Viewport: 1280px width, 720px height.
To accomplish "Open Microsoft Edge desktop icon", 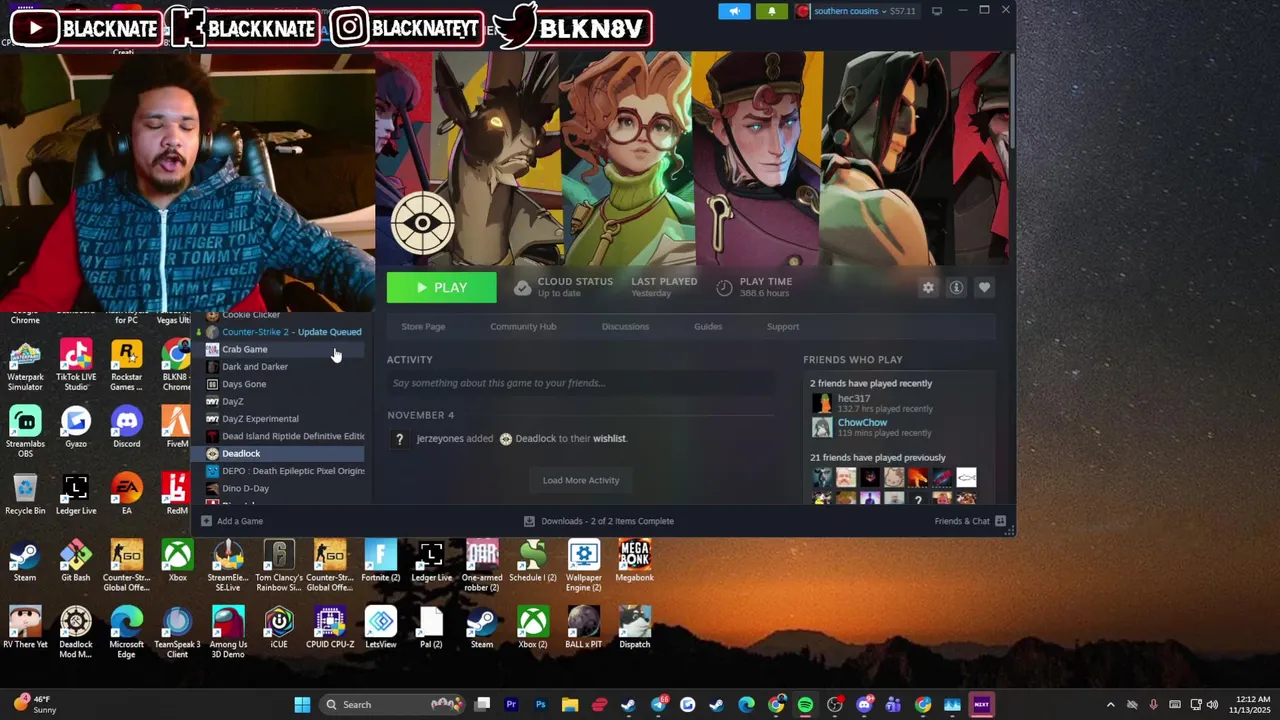I will pos(126,632).
